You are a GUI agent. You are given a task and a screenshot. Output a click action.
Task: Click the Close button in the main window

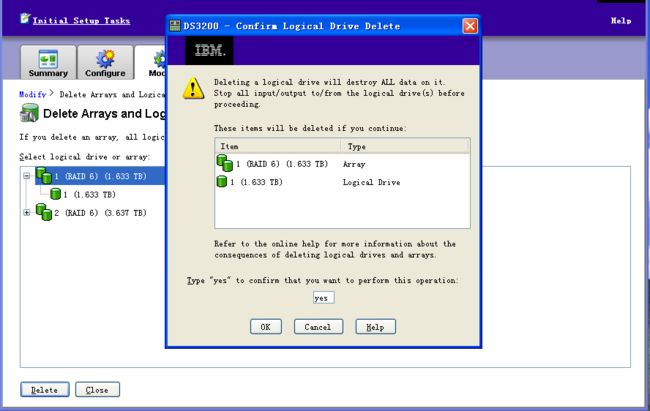coord(97,389)
